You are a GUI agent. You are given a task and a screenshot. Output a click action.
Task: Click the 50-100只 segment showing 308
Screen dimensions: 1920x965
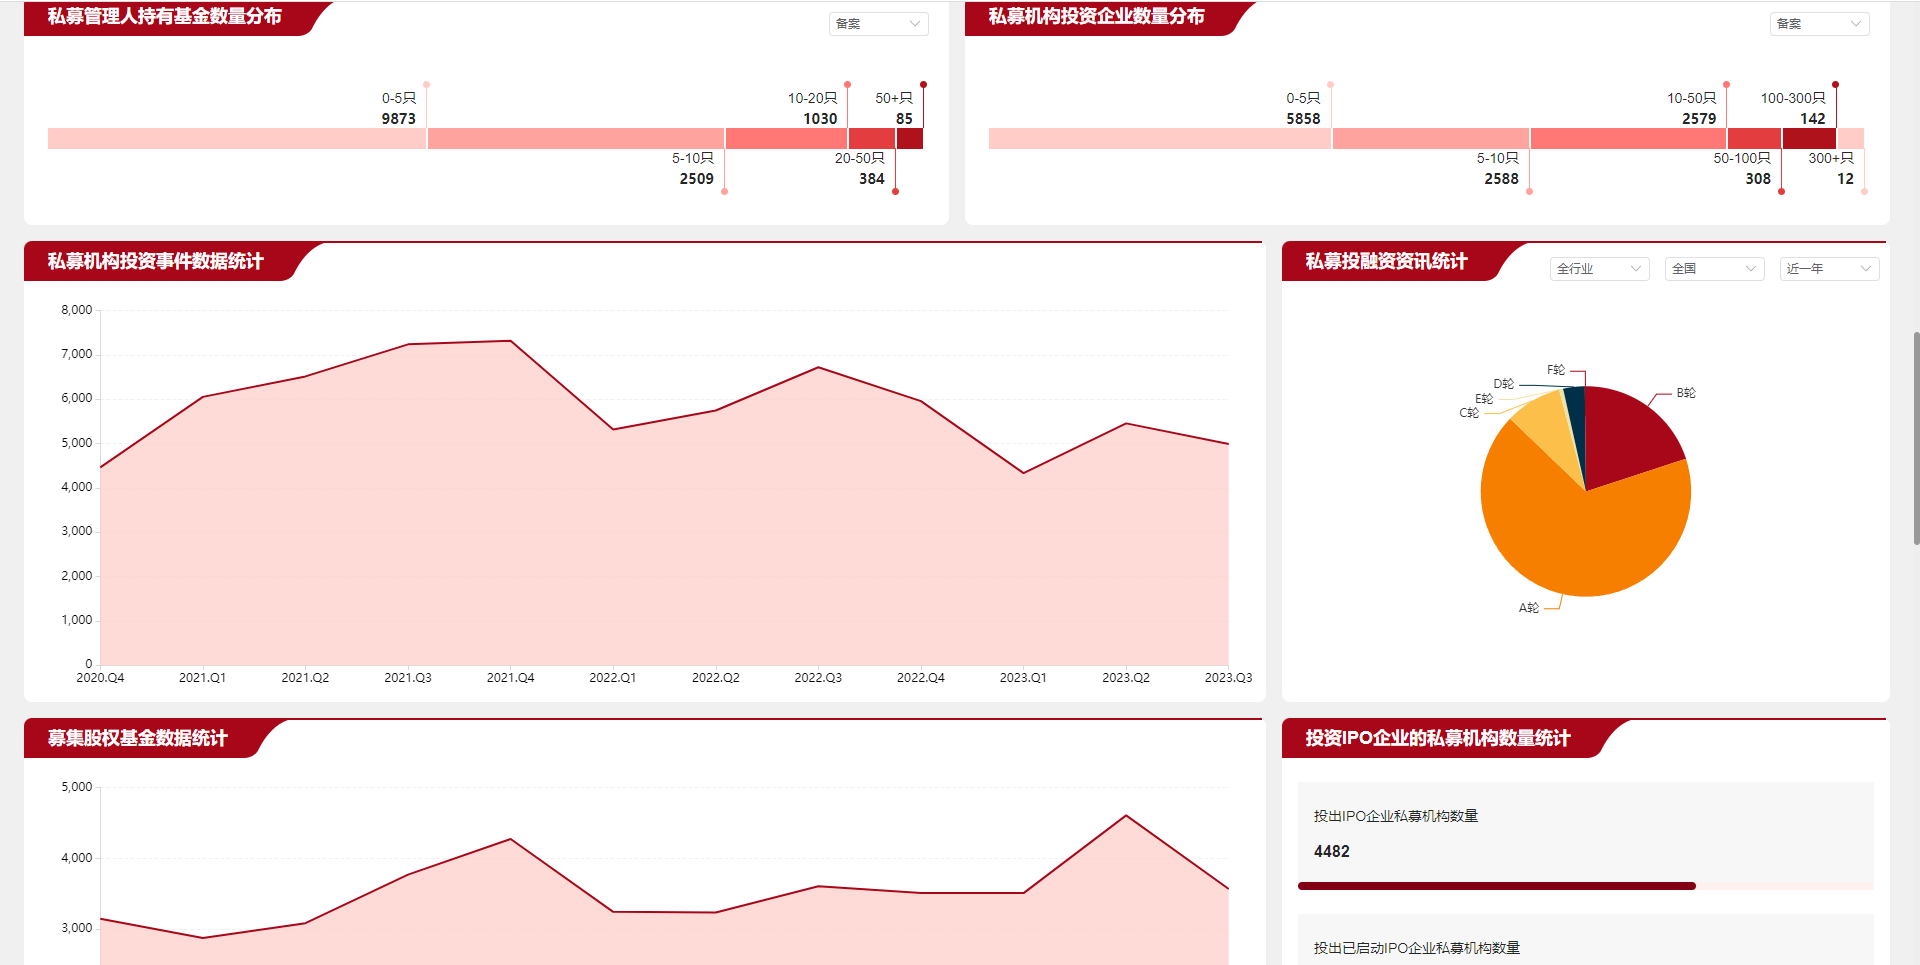[x=1755, y=139]
